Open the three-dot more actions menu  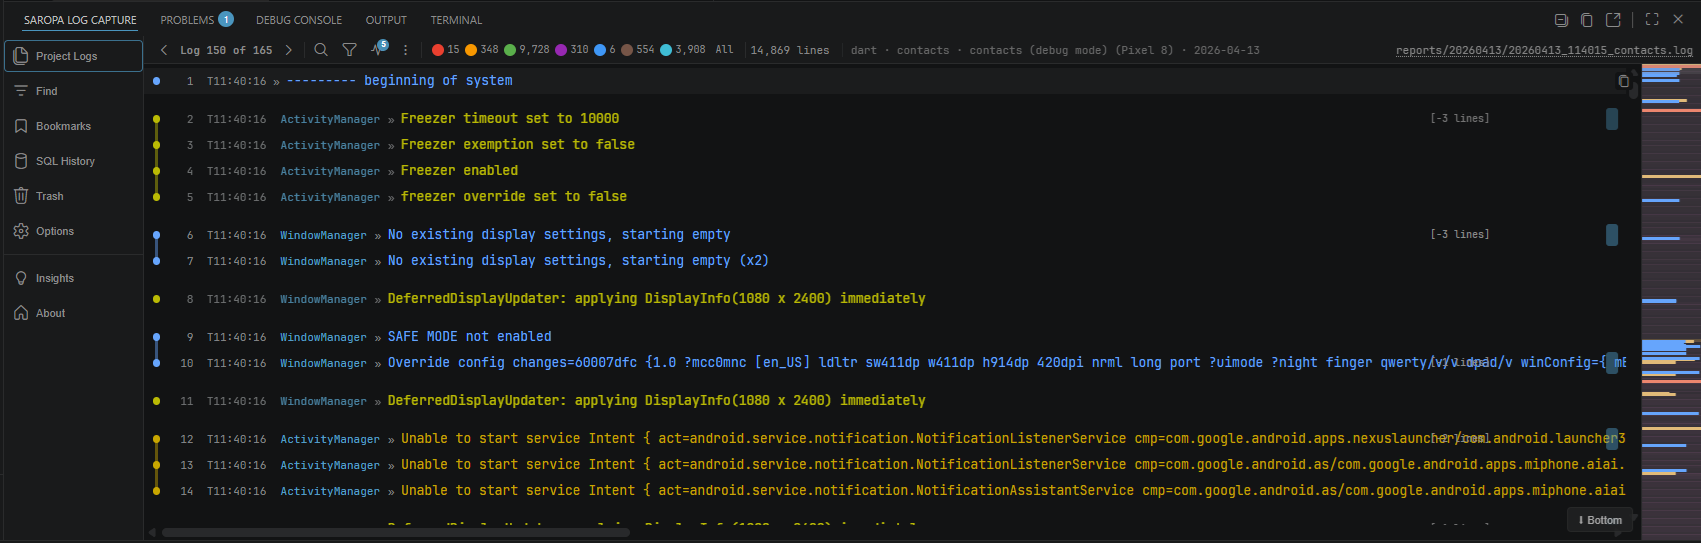coord(405,50)
